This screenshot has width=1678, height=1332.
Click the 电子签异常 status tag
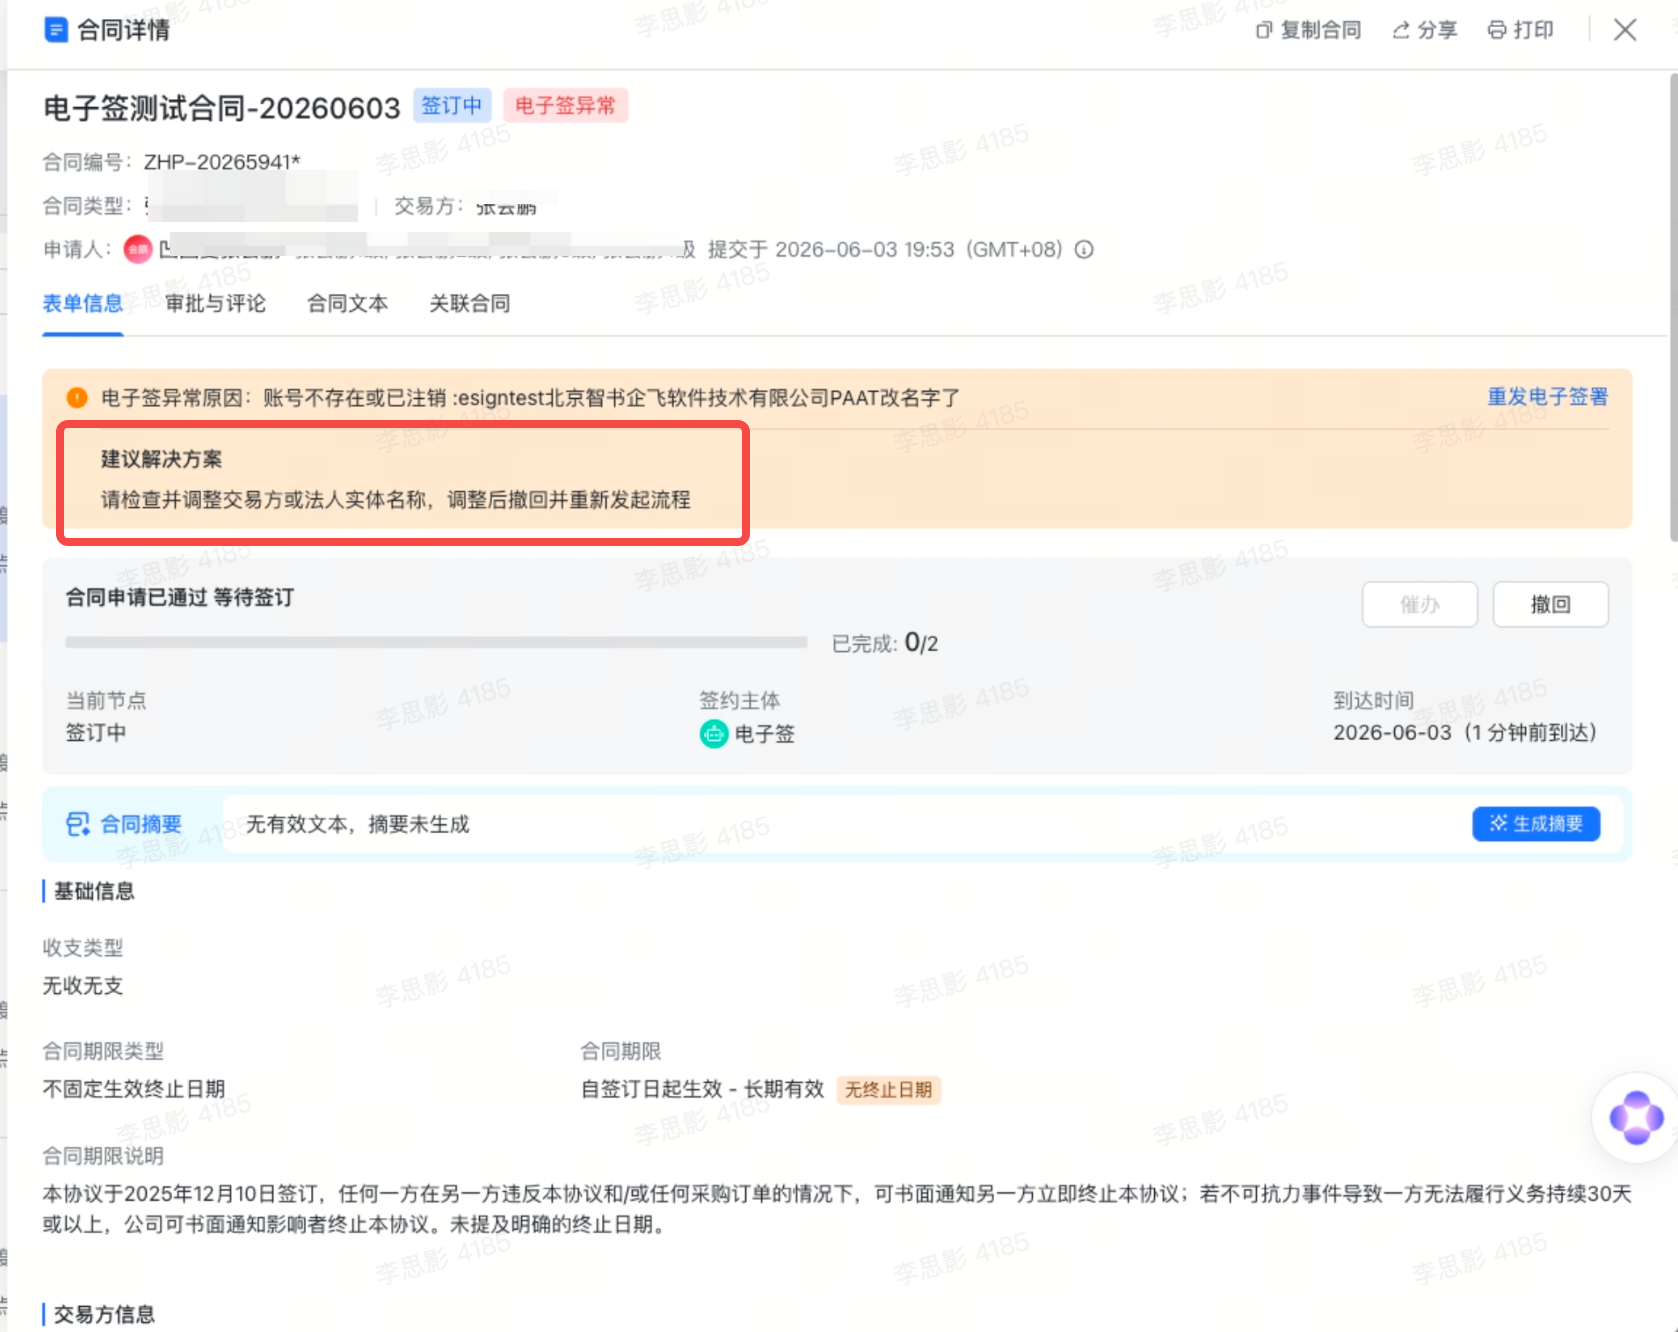(x=565, y=106)
